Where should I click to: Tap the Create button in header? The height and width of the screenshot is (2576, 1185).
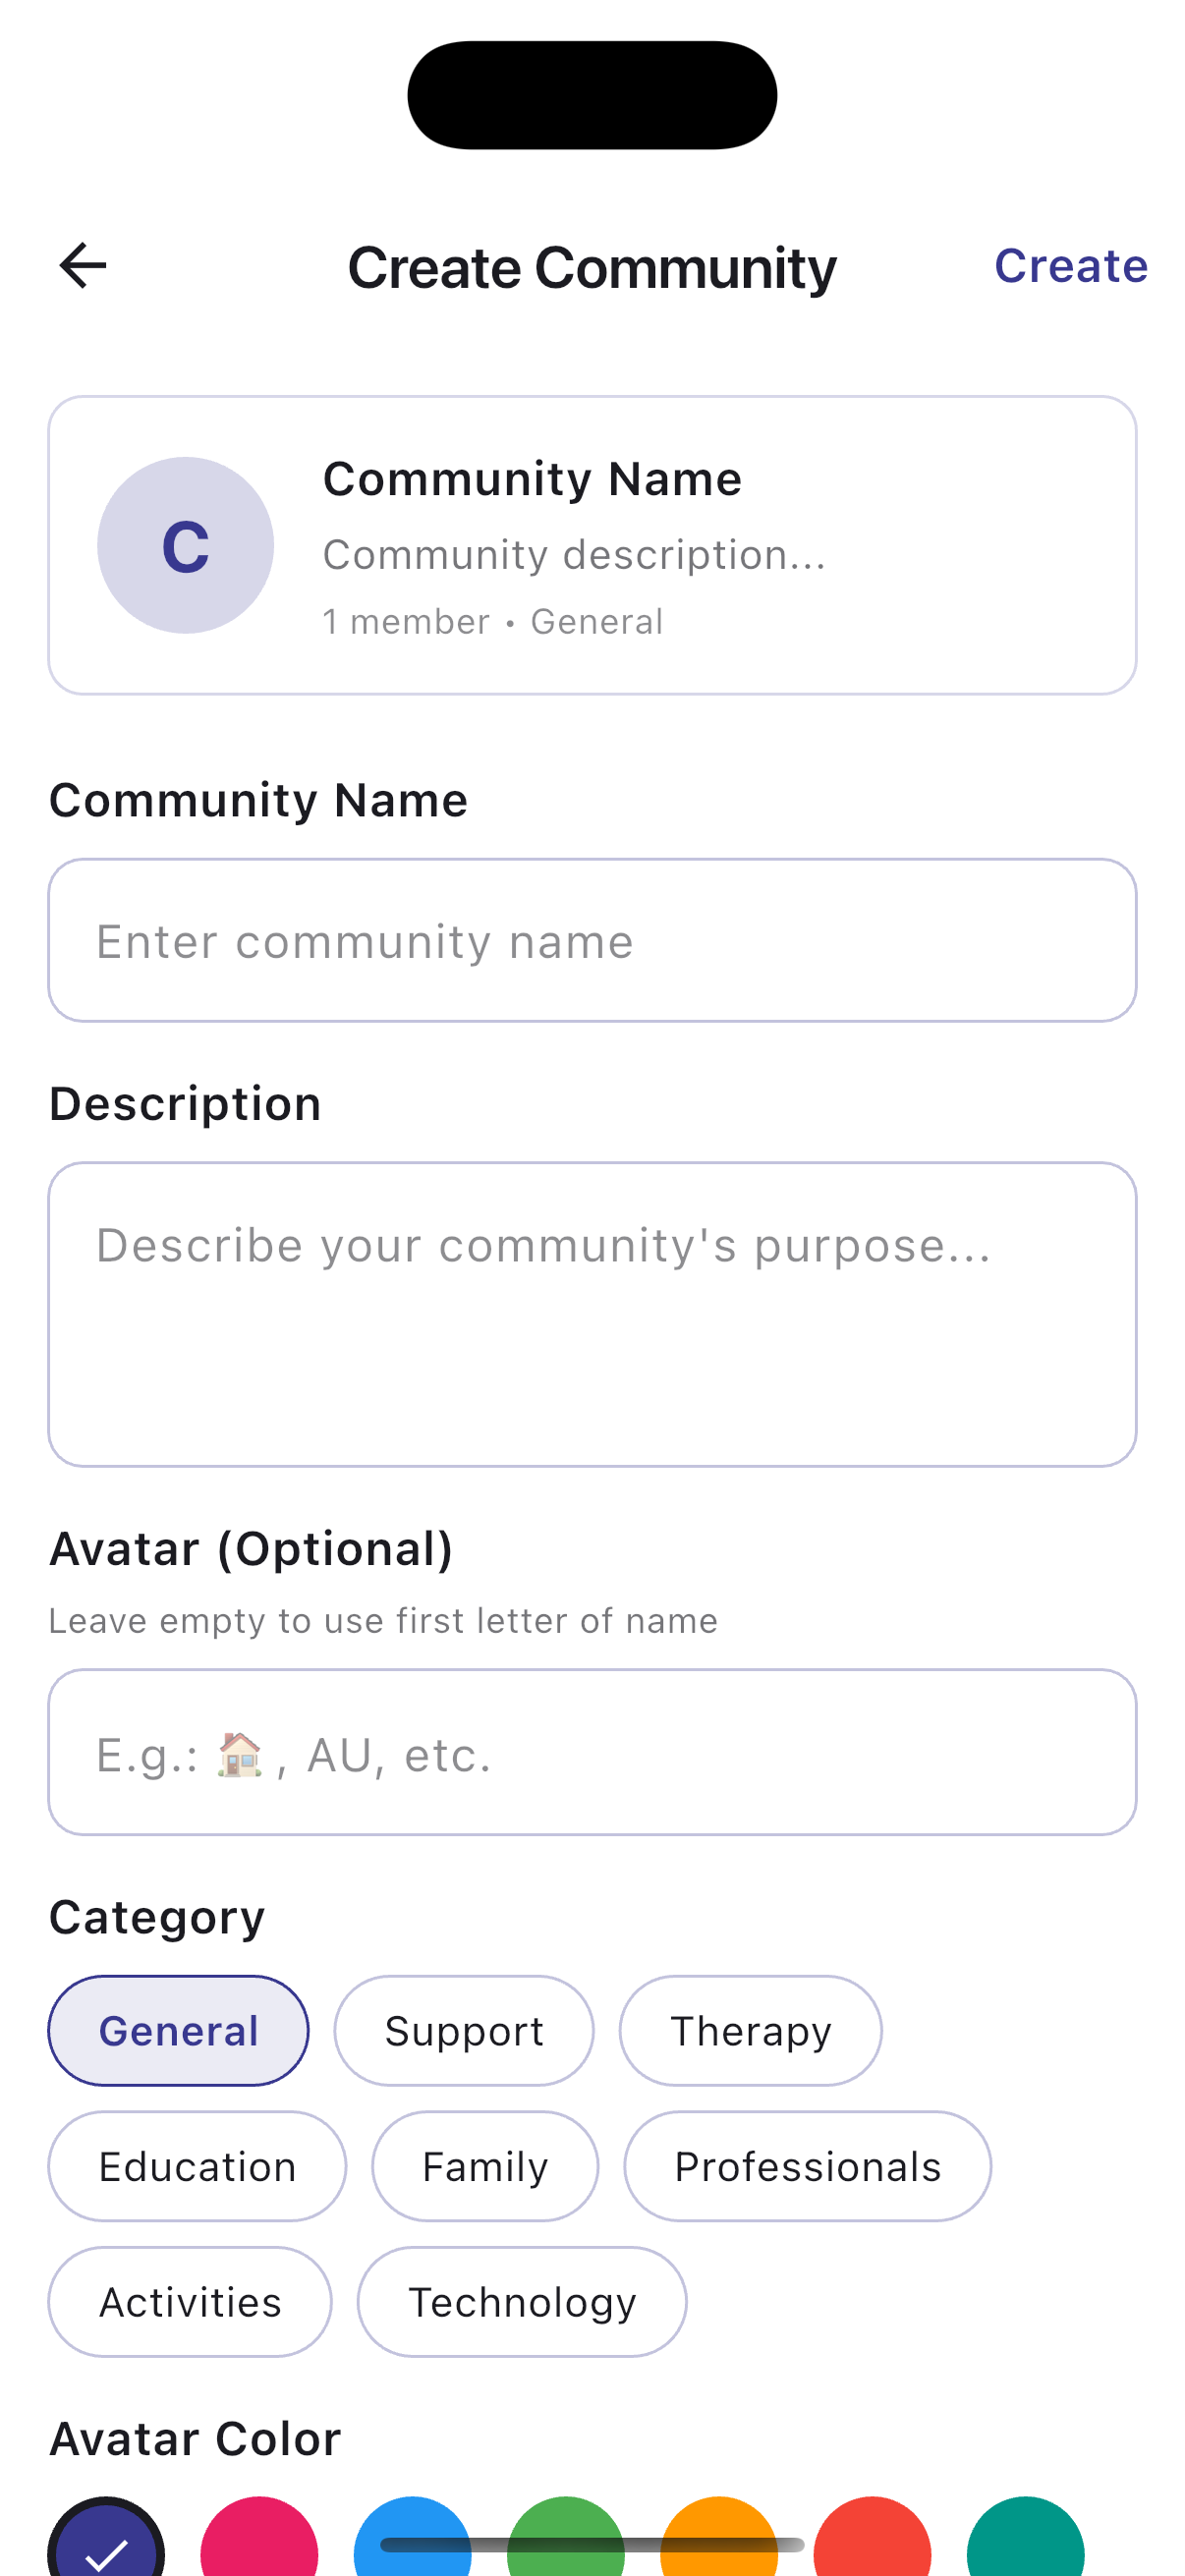coord(1070,266)
